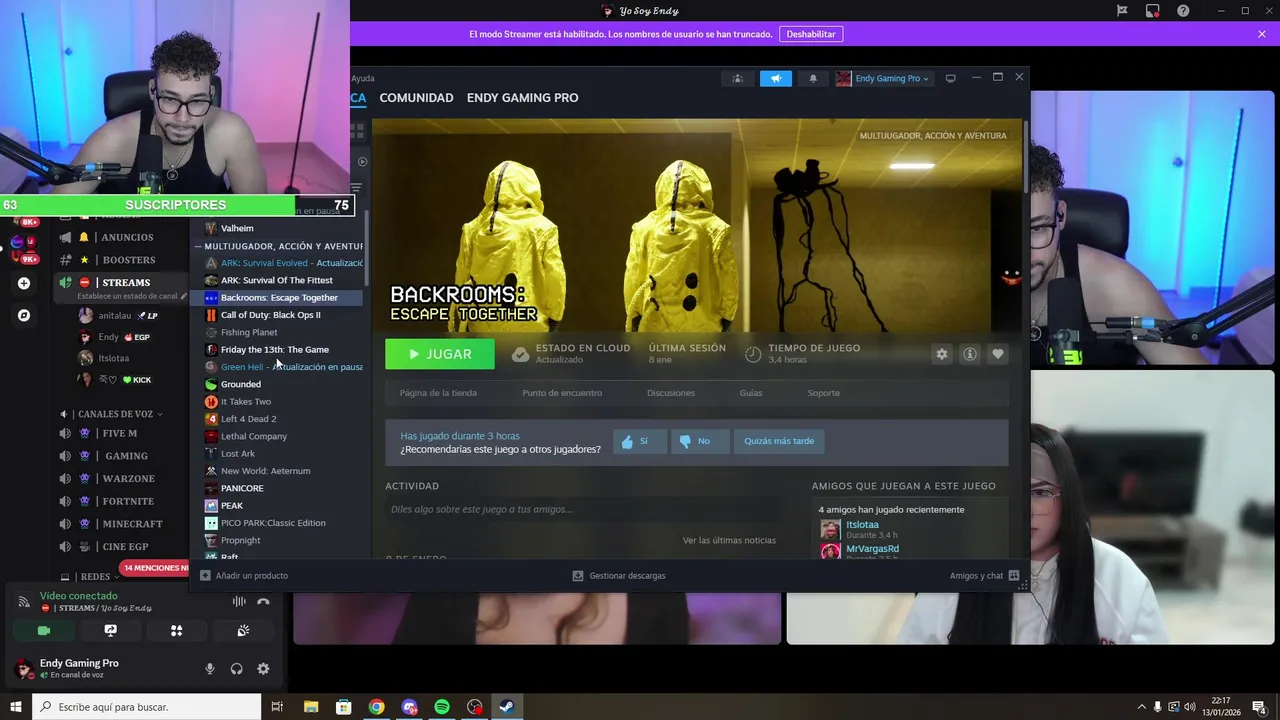Show Backrooms game info icon
The image size is (1280, 720).
(969, 354)
